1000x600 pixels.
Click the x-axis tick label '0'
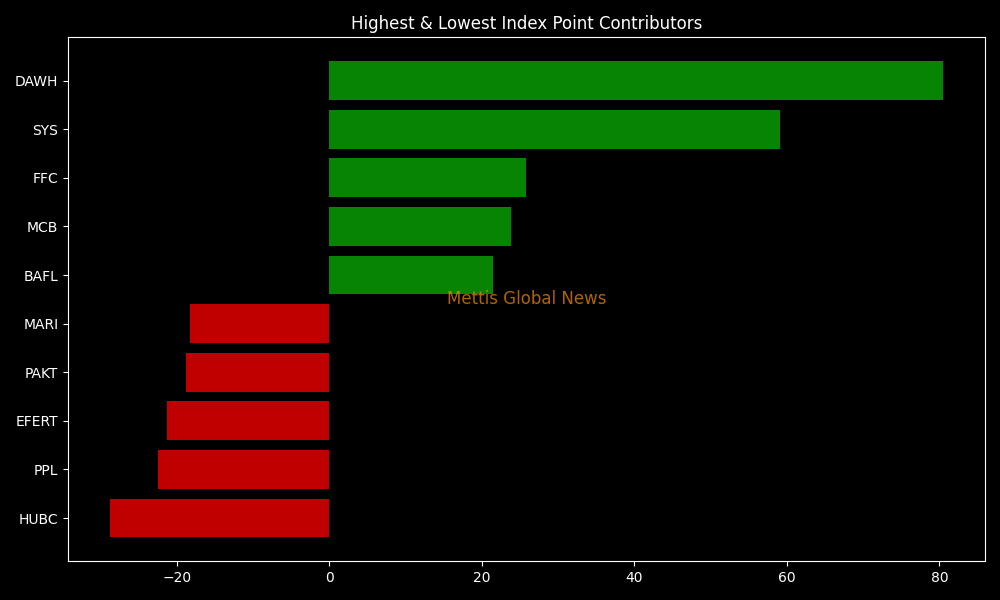[x=330, y=578]
